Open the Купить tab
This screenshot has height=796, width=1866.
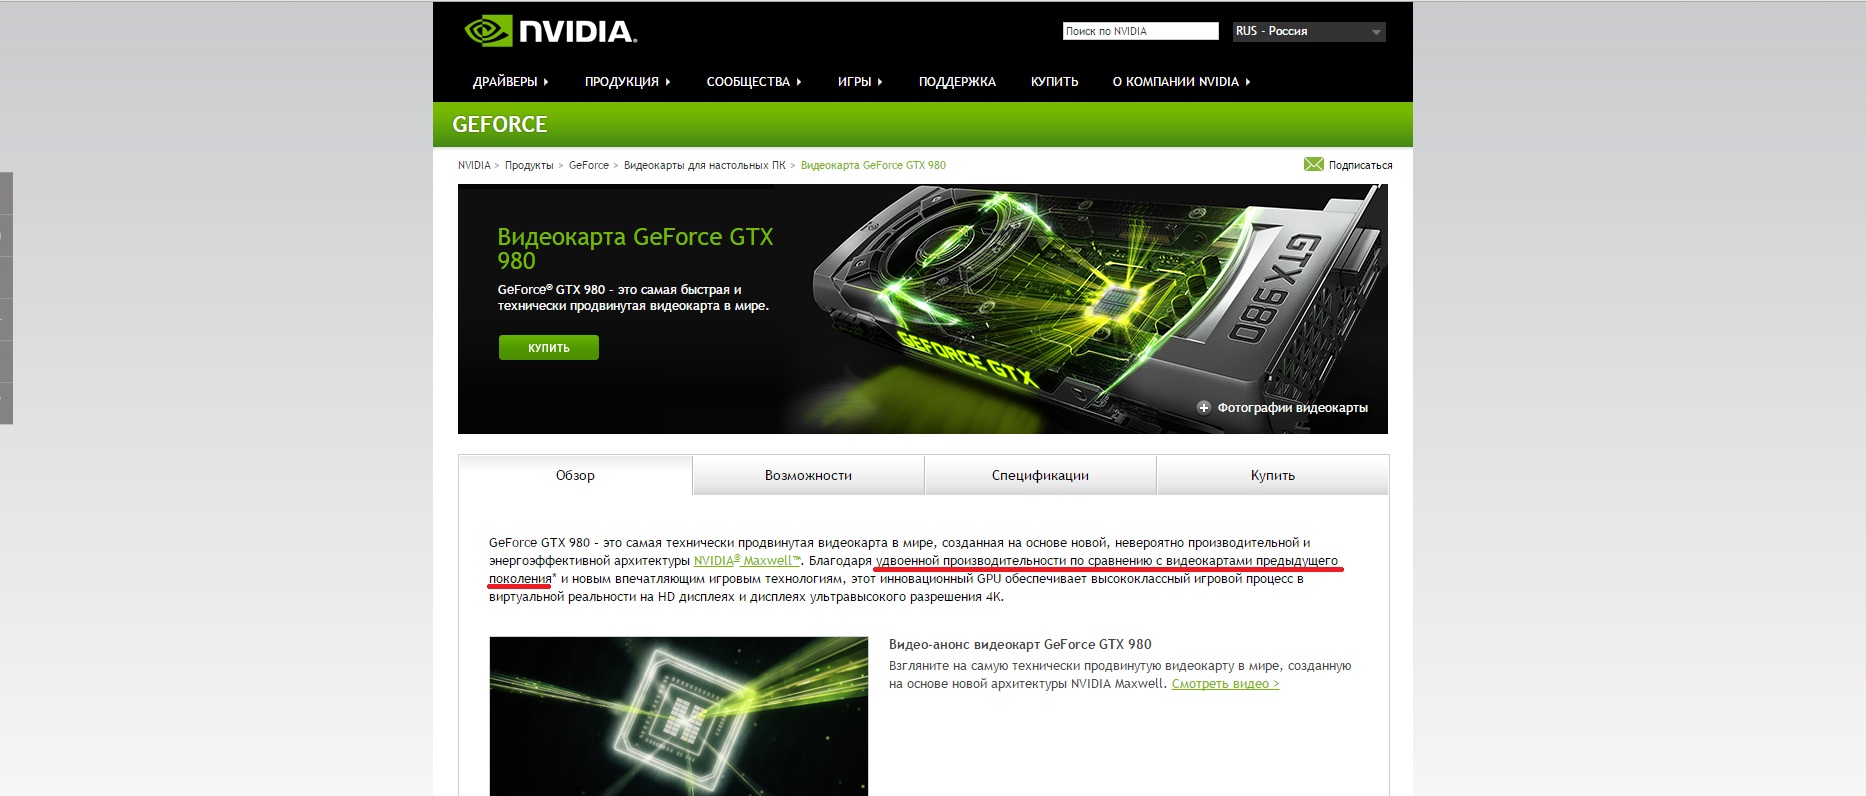(1272, 475)
